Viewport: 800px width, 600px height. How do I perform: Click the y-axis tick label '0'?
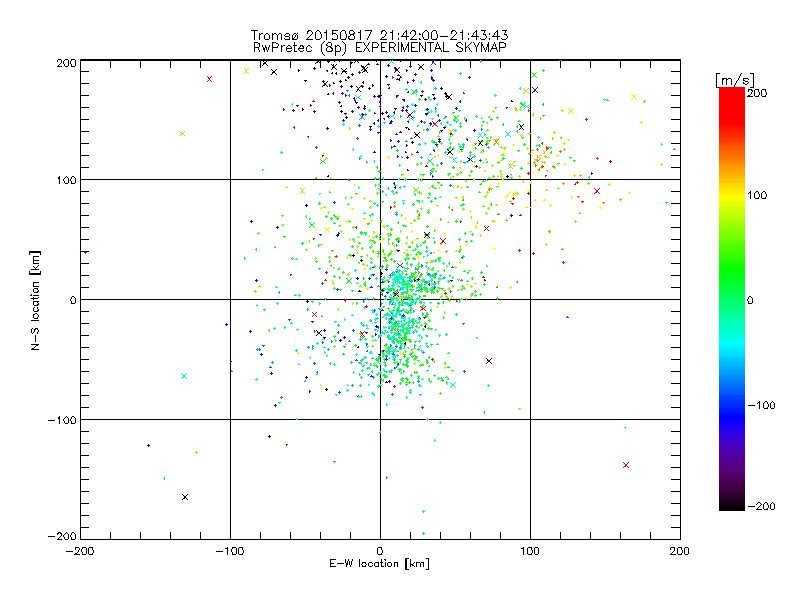point(73,300)
